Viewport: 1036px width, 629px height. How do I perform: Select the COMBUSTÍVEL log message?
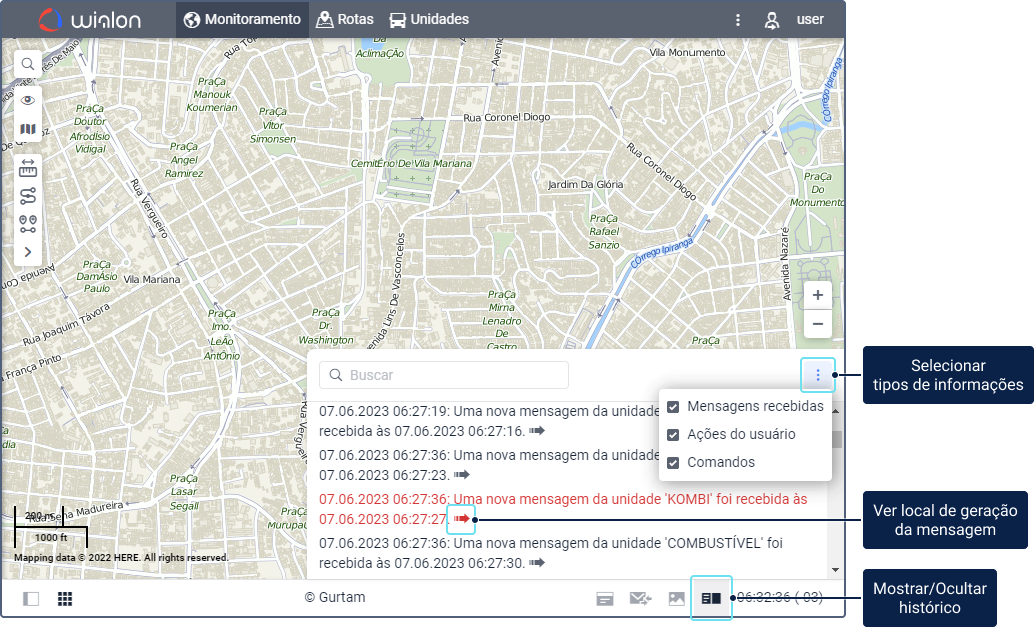[x=550, y=553]
